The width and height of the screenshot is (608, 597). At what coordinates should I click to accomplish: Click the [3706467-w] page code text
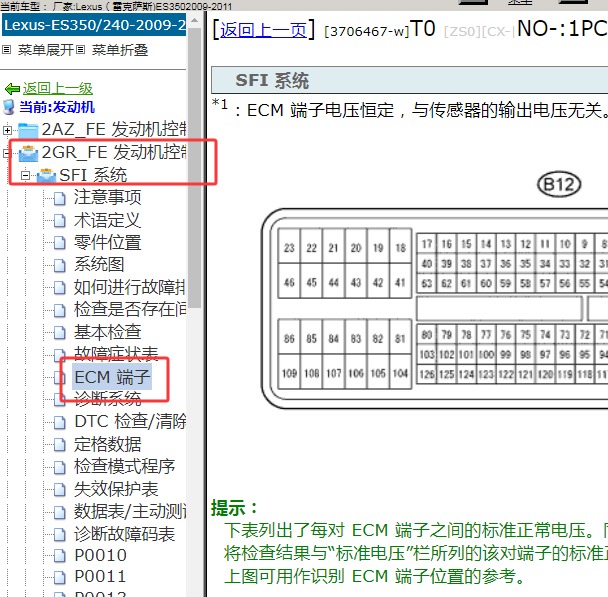pos(366,31)
